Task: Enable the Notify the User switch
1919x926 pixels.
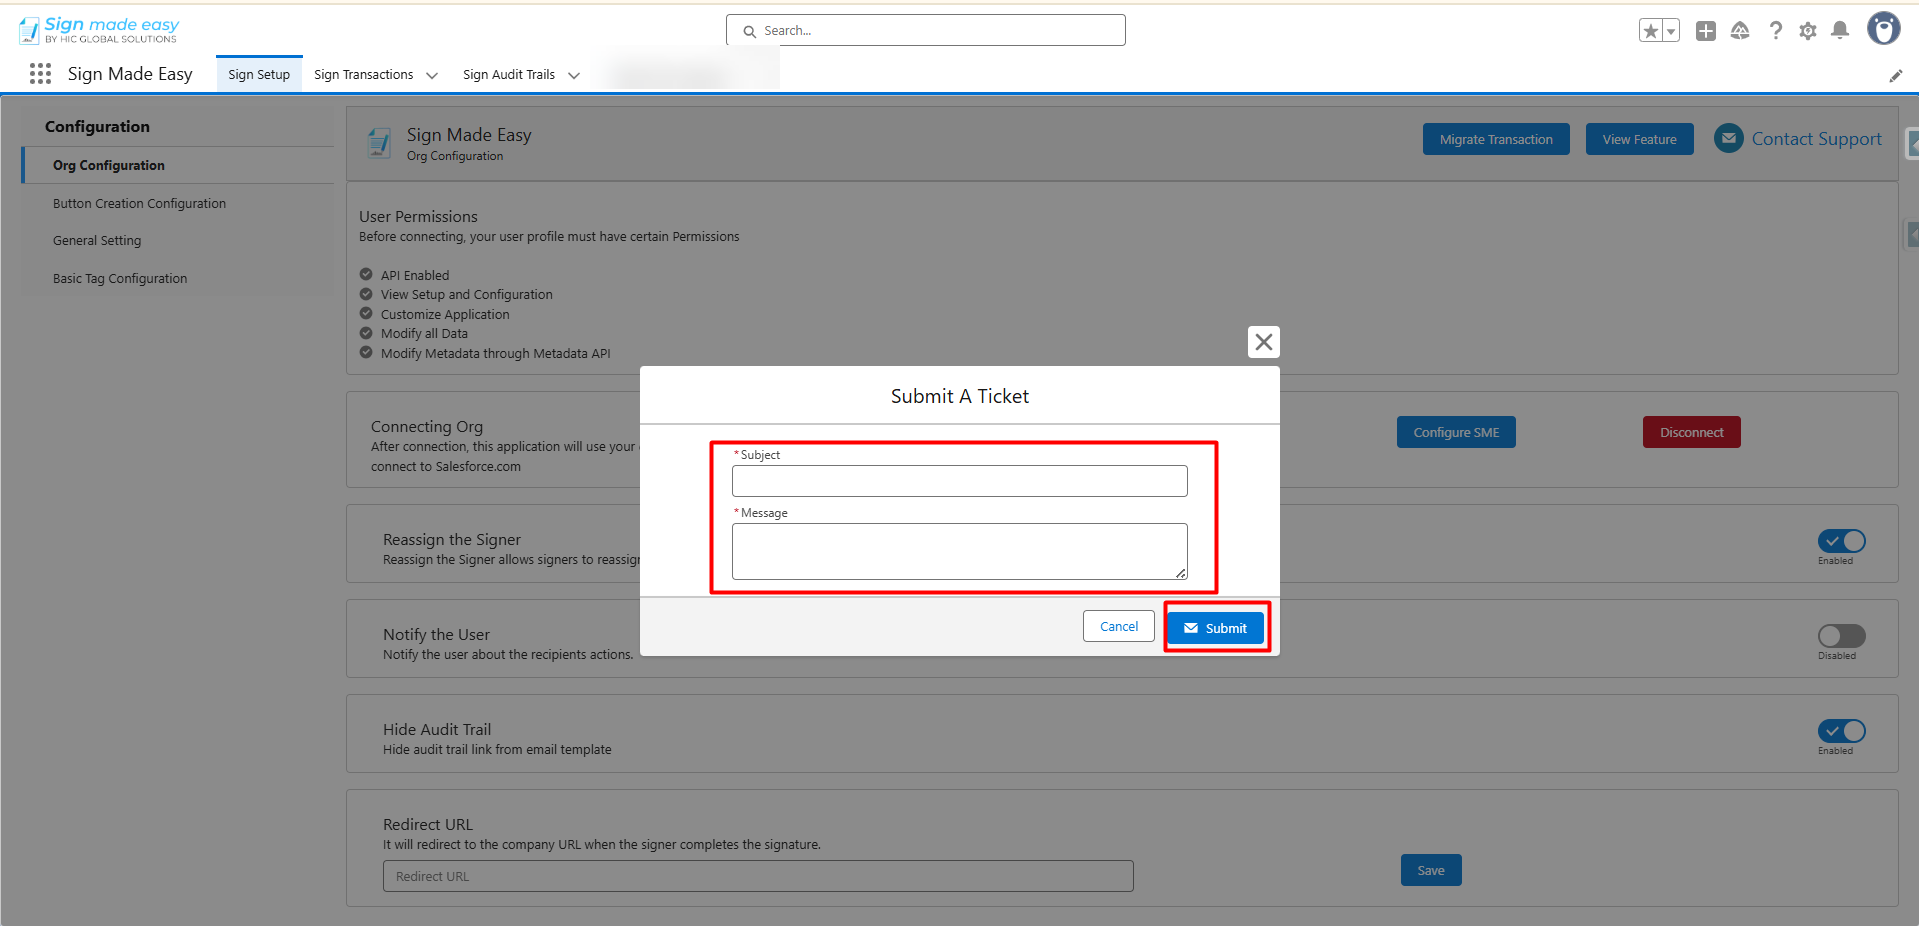Action: click(1842, 636)
